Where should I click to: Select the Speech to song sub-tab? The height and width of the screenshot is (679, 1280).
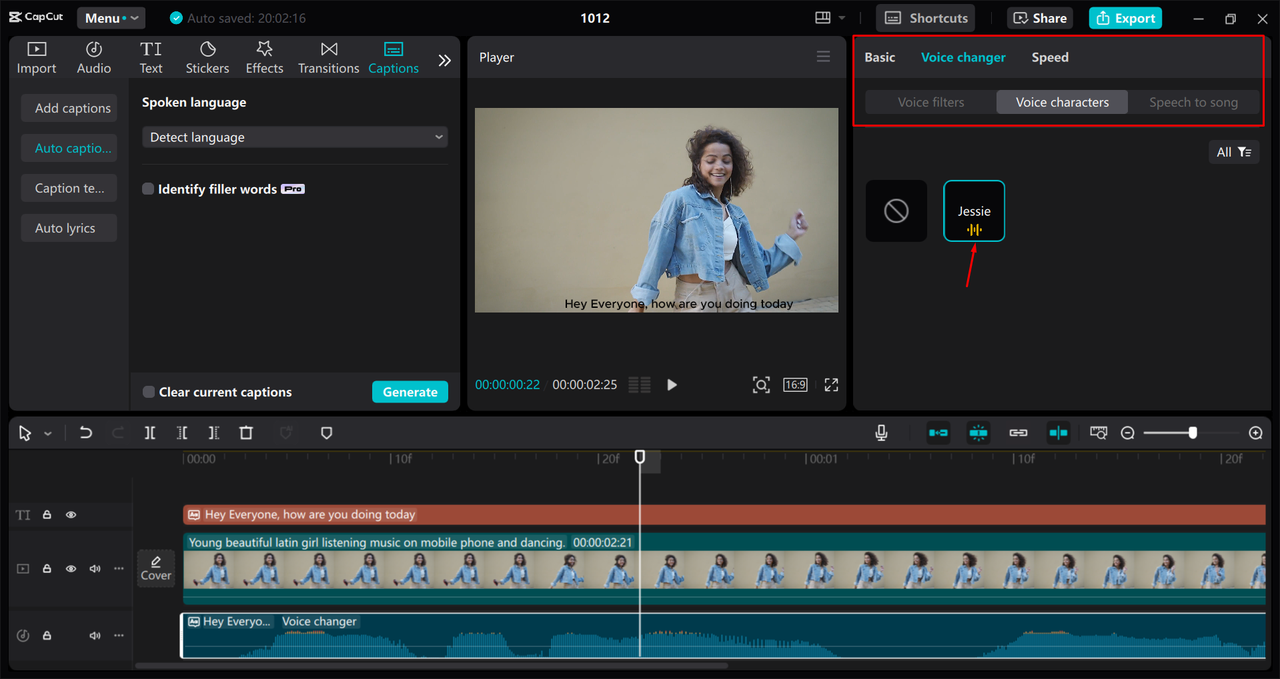[1193, 102]
